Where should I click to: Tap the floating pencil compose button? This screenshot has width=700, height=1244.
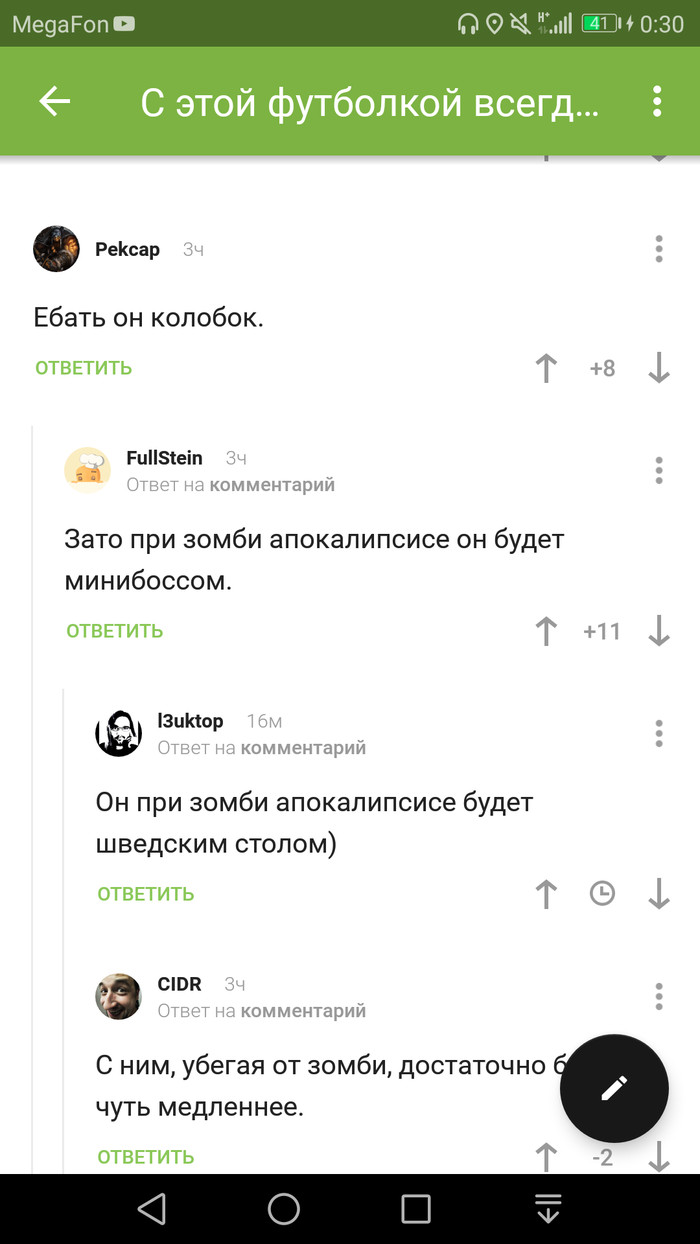coord(614,1089)
